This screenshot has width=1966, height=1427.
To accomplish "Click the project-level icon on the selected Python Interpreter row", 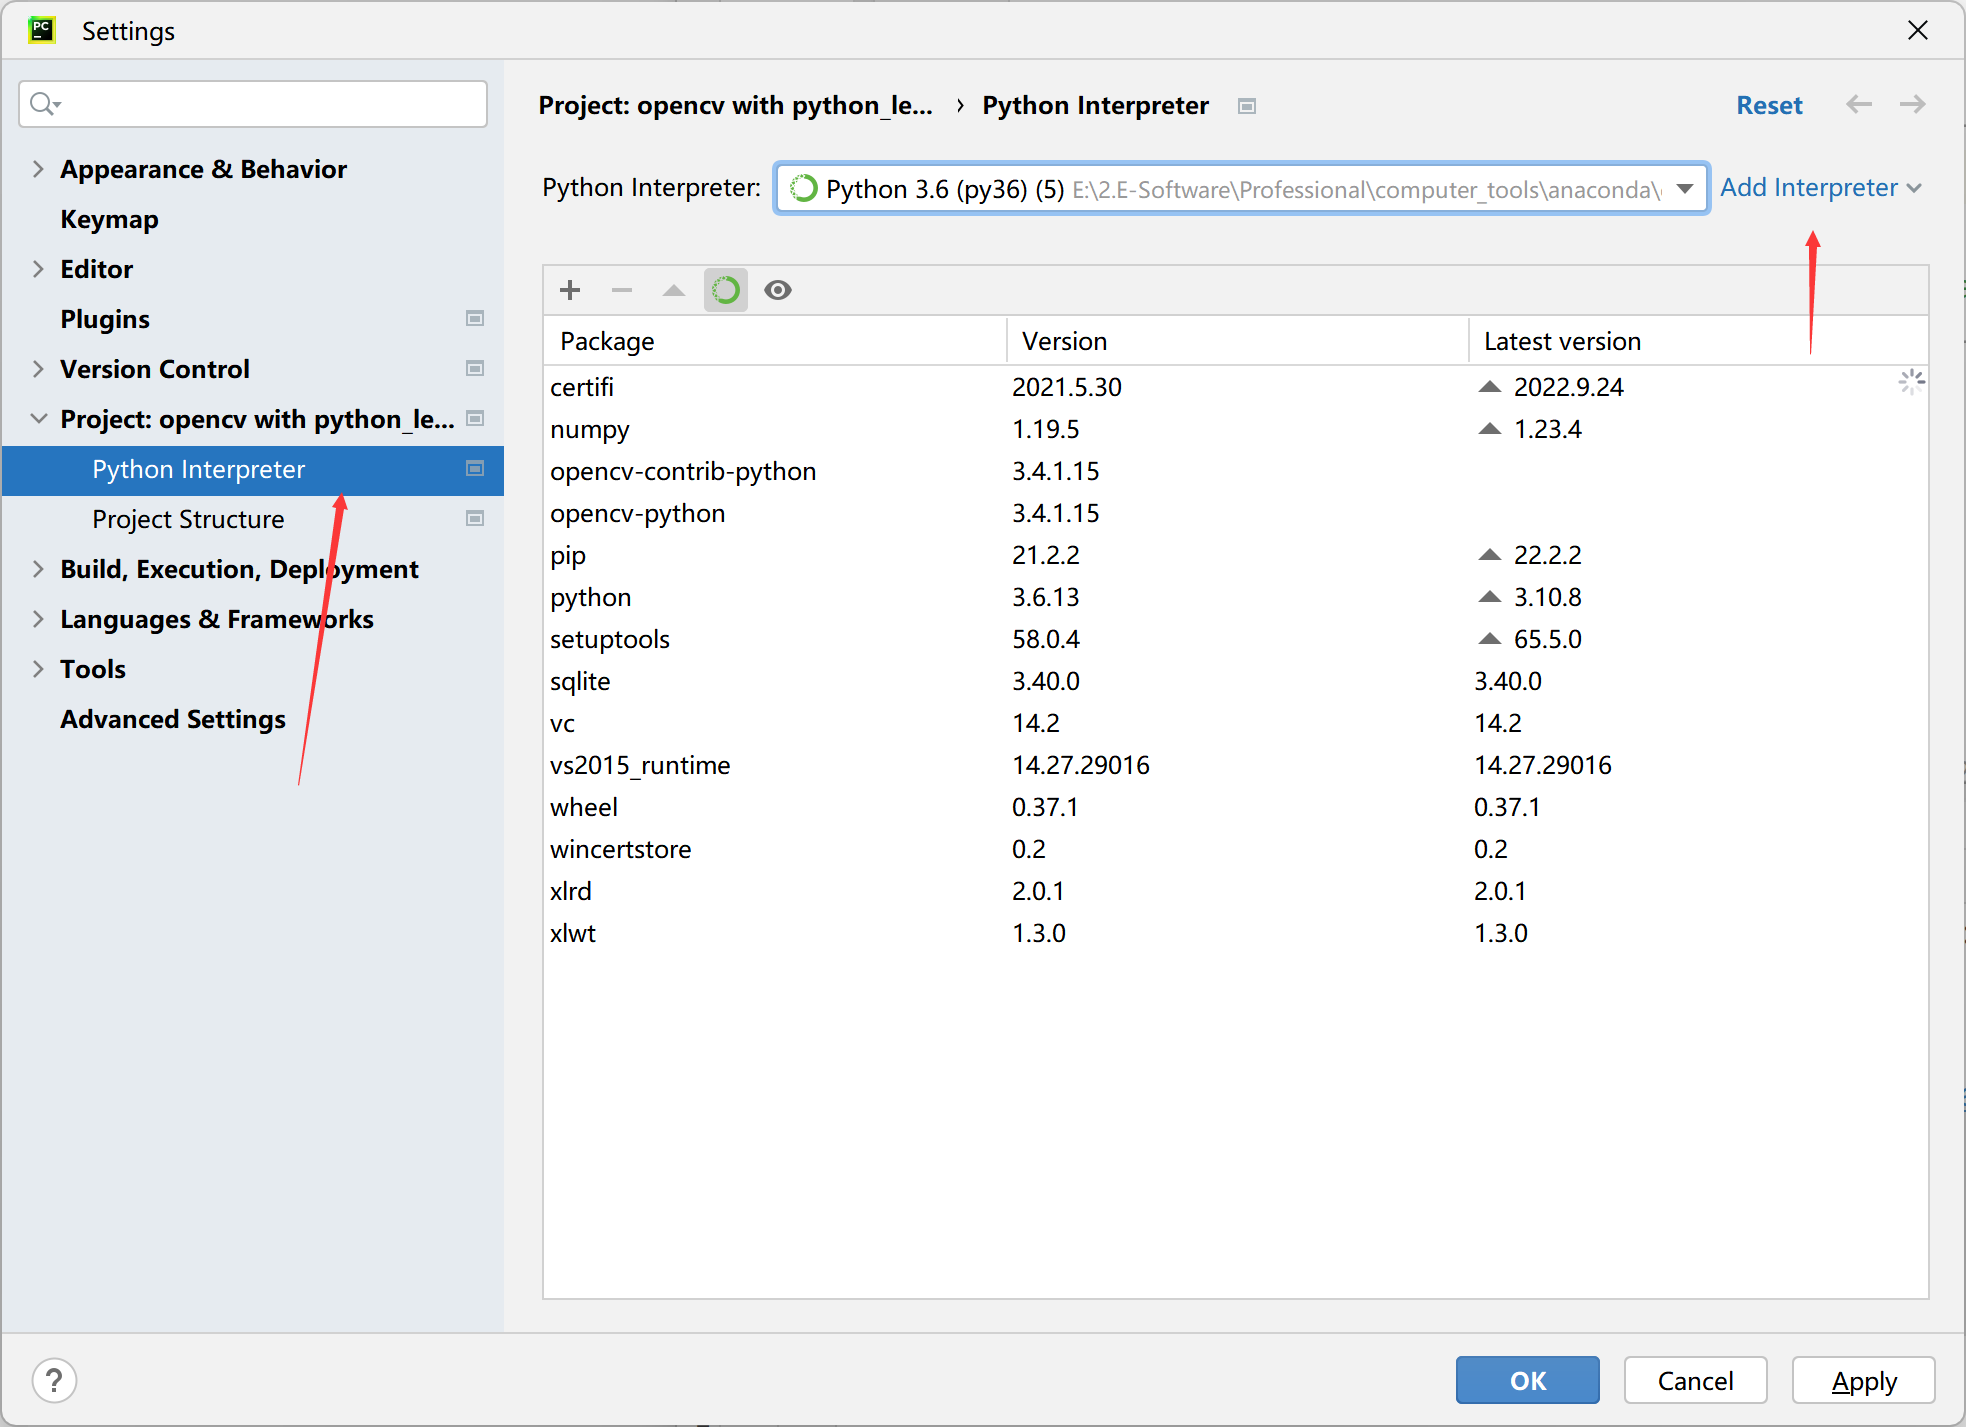I will pyautogui.click(x=475, y=468).
